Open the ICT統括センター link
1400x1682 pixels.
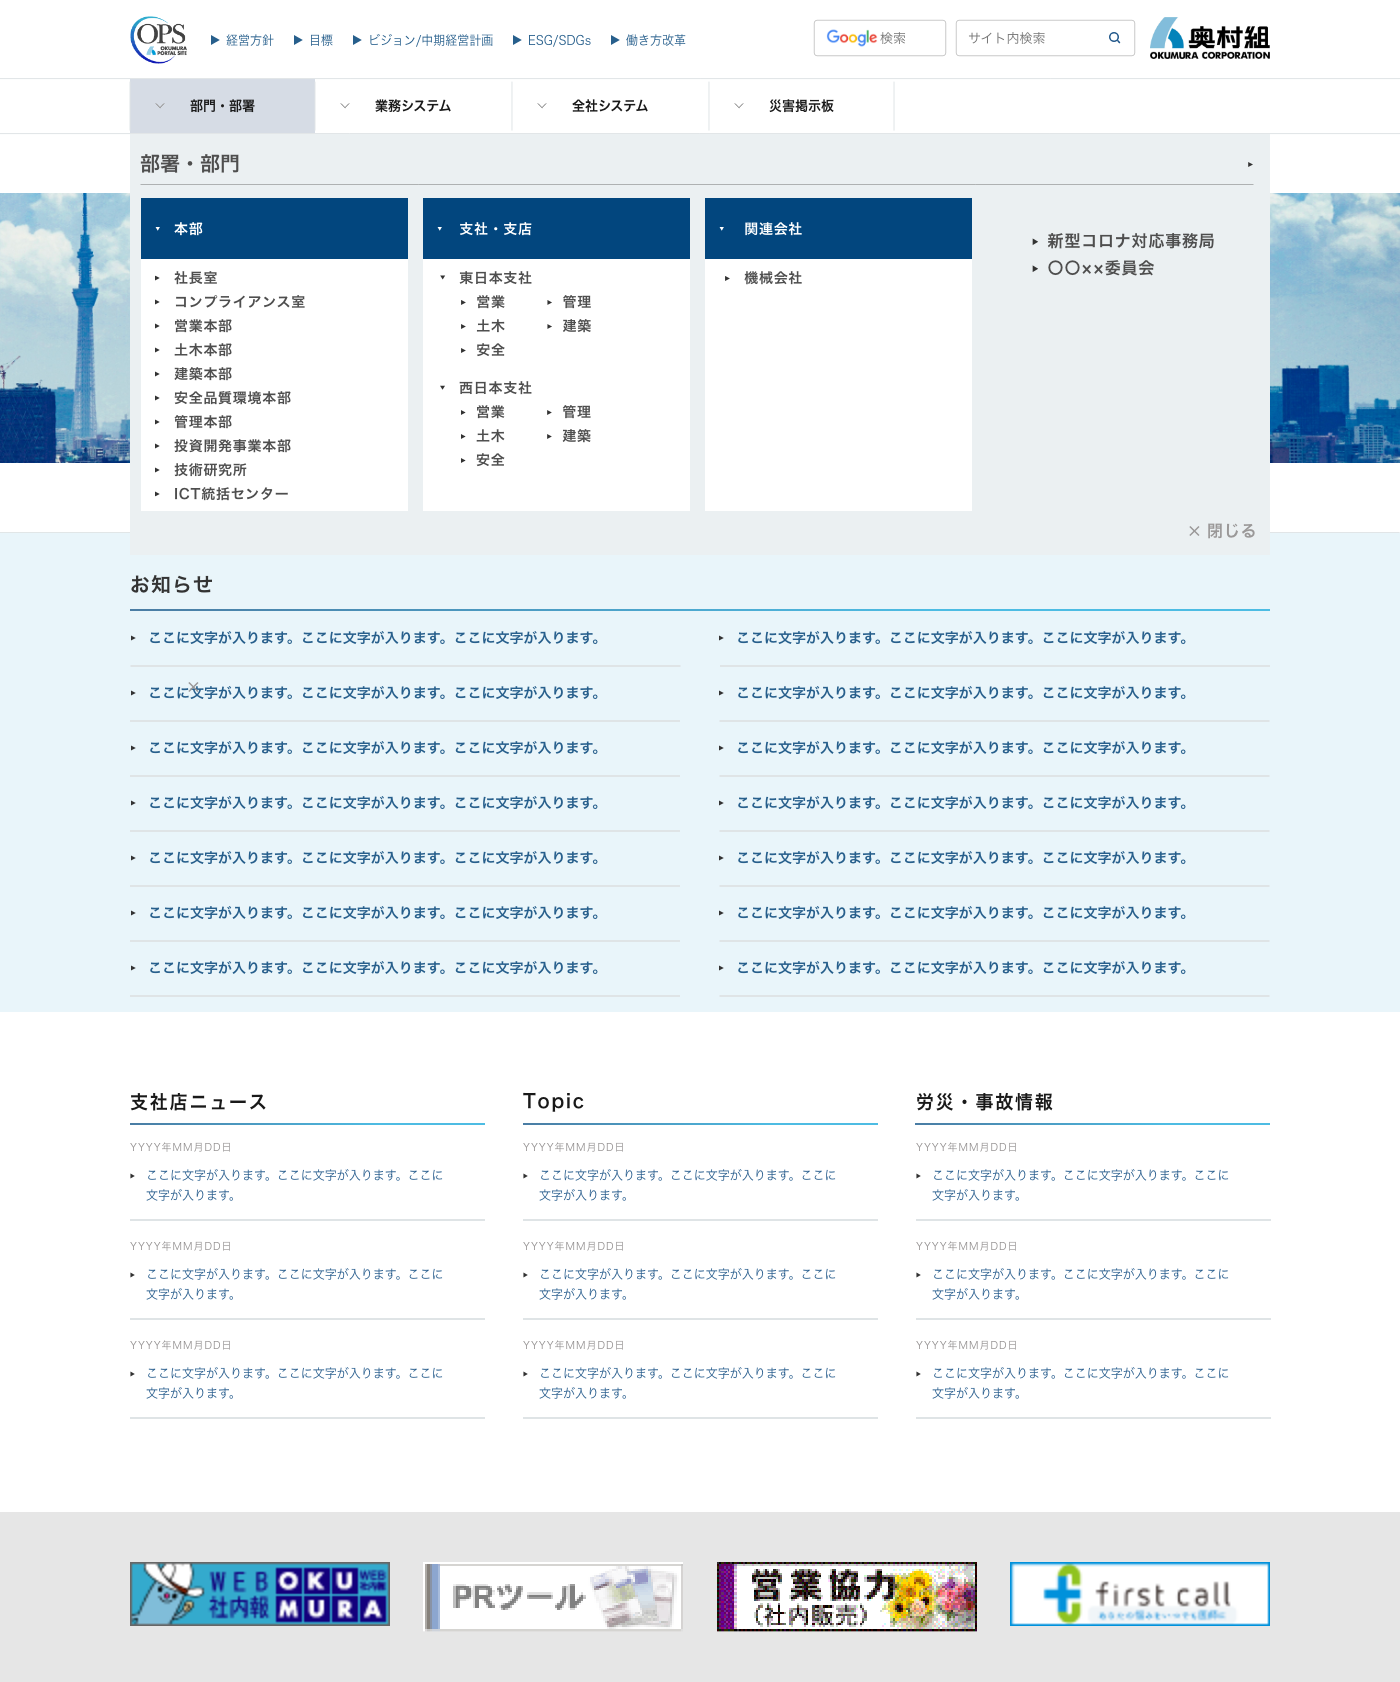(x=231, y=494)
